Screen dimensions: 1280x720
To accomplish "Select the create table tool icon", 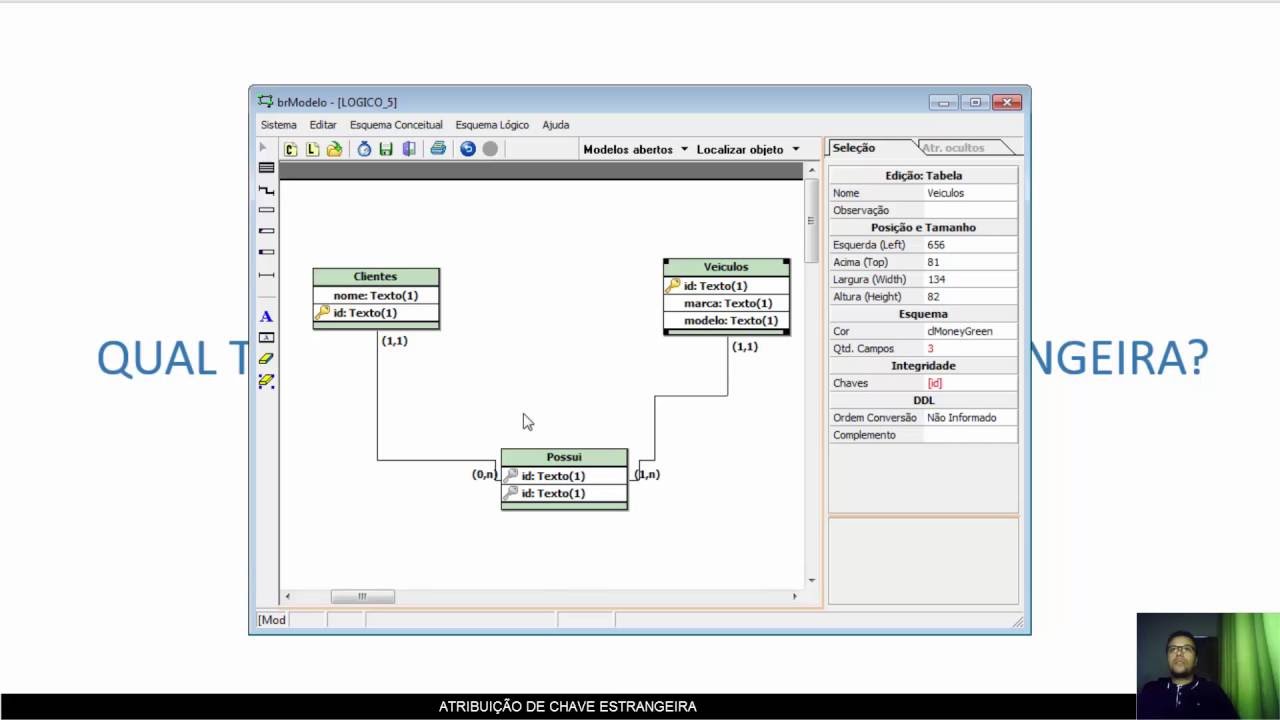I will point(266,168).
